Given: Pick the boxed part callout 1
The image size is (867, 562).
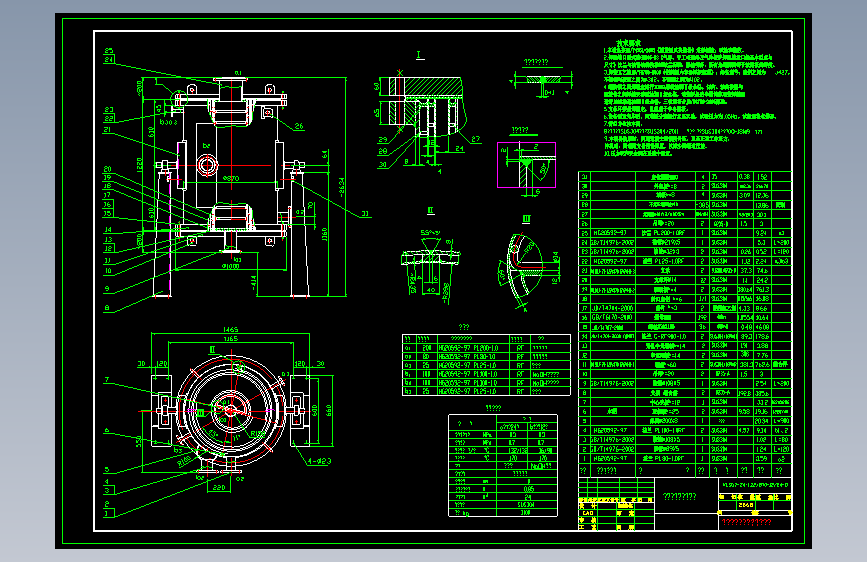Looking at the screenshot, I should (108, 513).
